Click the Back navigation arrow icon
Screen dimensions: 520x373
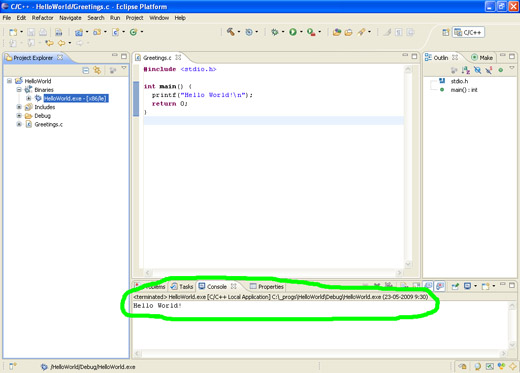tap(62, 43)
